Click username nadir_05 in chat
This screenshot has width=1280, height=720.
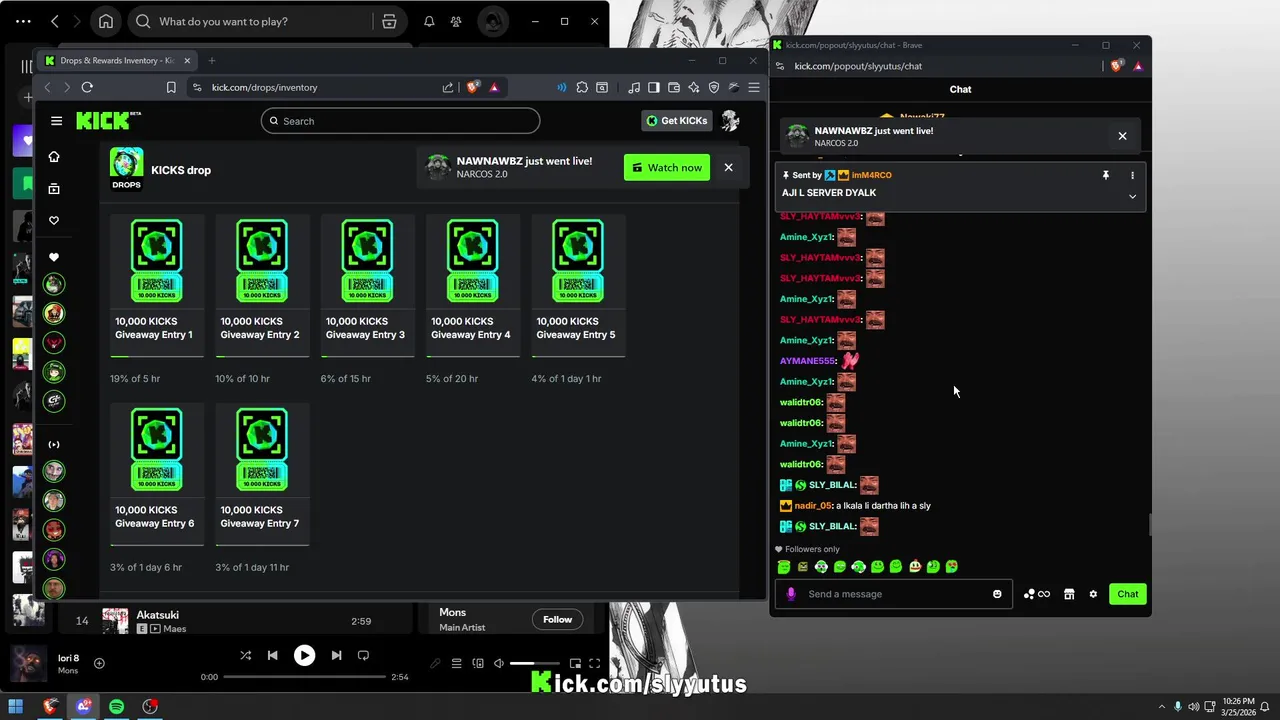point(813,506)
